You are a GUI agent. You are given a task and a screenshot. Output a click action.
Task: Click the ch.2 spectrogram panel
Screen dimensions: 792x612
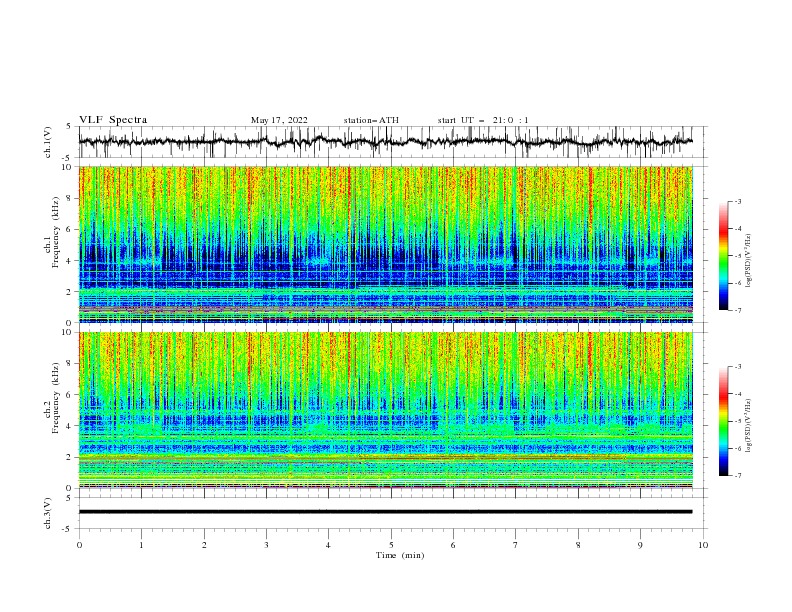[386, 410]
